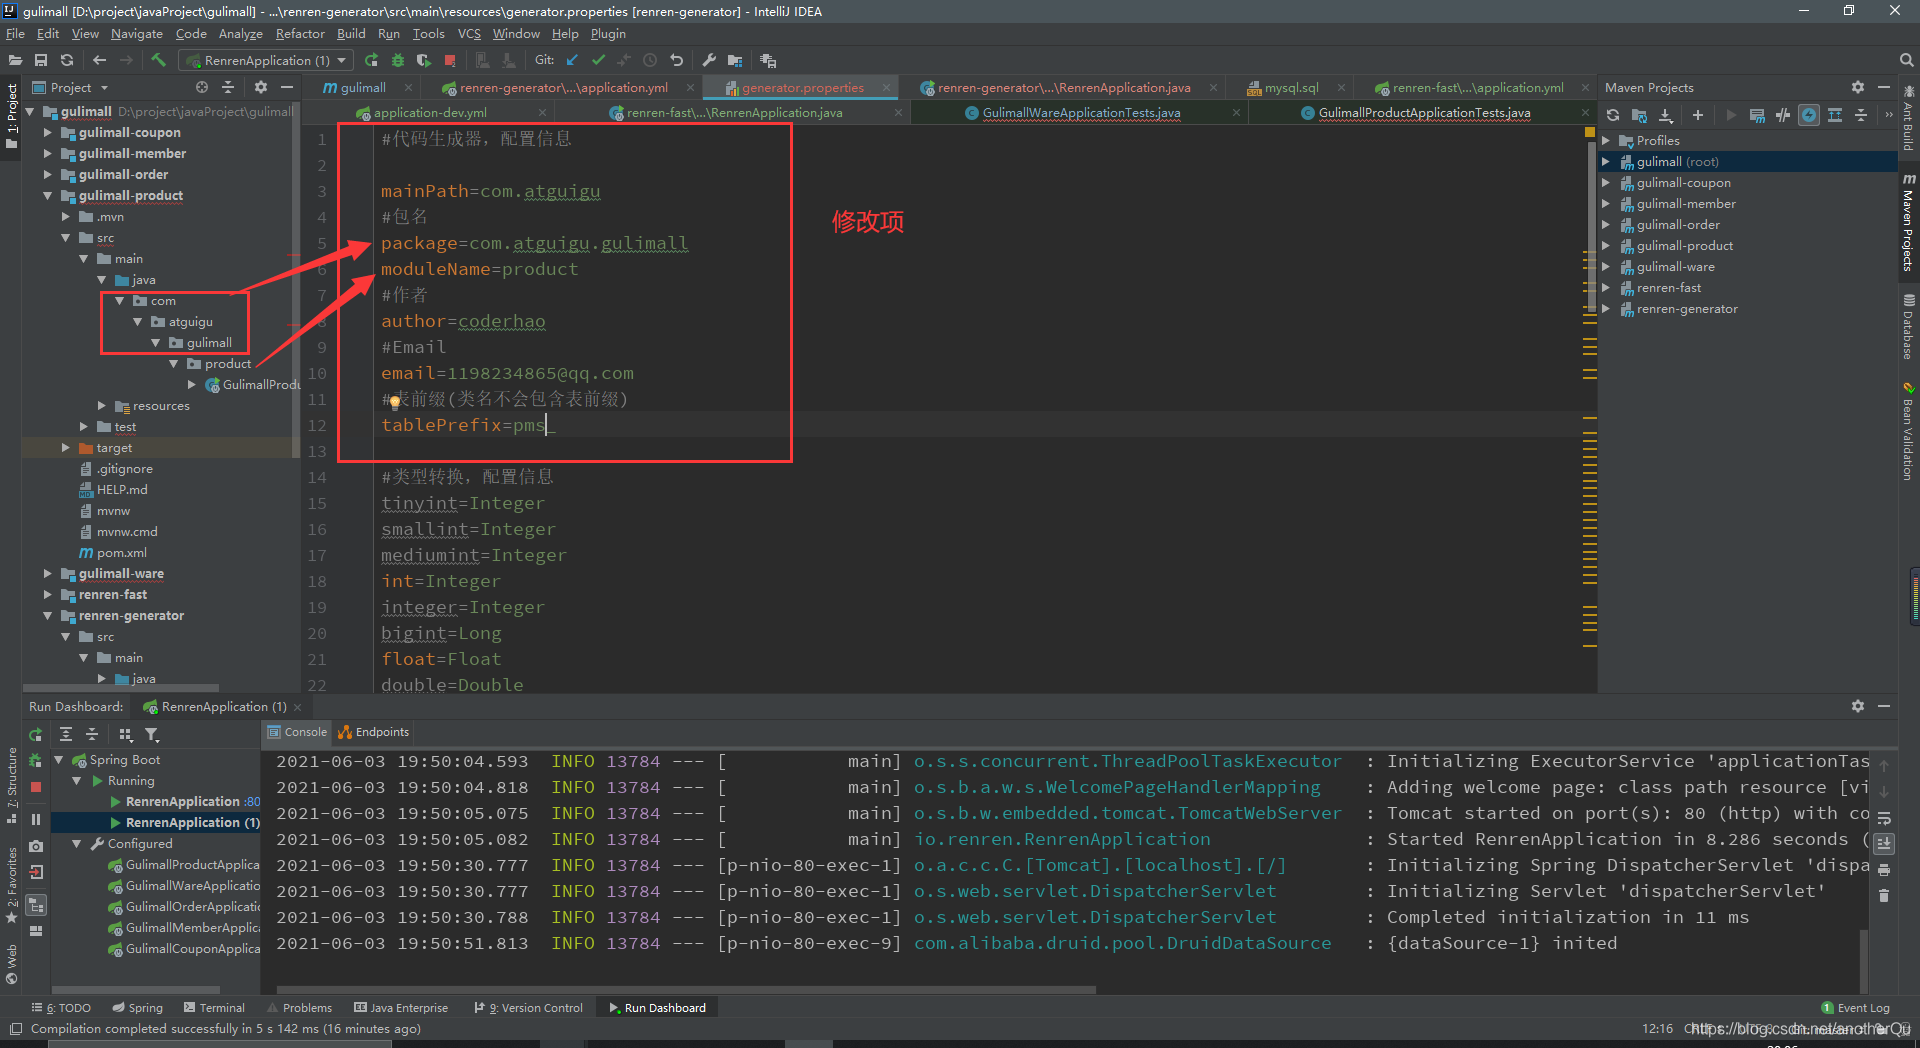Click the Build Project hammer icon

(x=158, y=60)
